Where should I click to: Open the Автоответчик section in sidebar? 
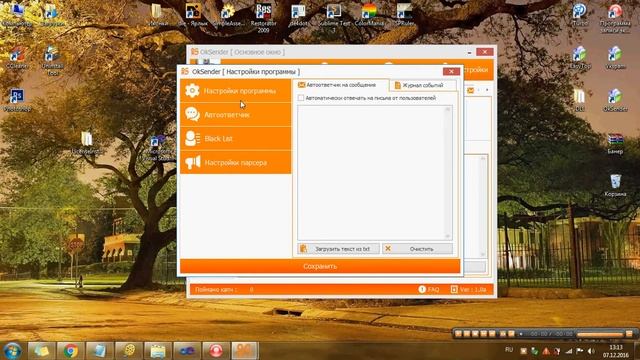(236, 115)
